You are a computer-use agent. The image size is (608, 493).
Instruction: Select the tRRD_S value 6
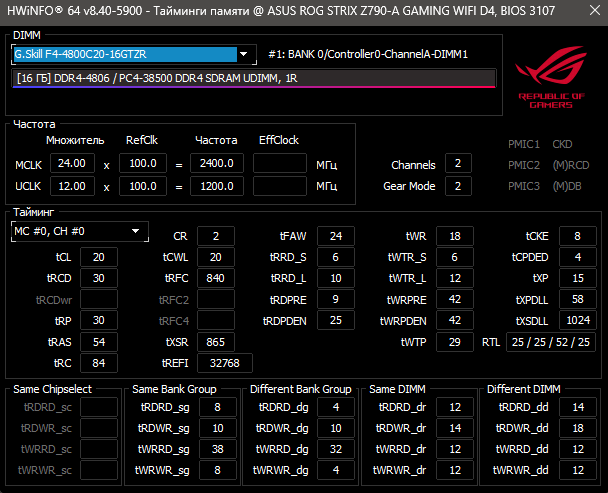click(336, 257)
